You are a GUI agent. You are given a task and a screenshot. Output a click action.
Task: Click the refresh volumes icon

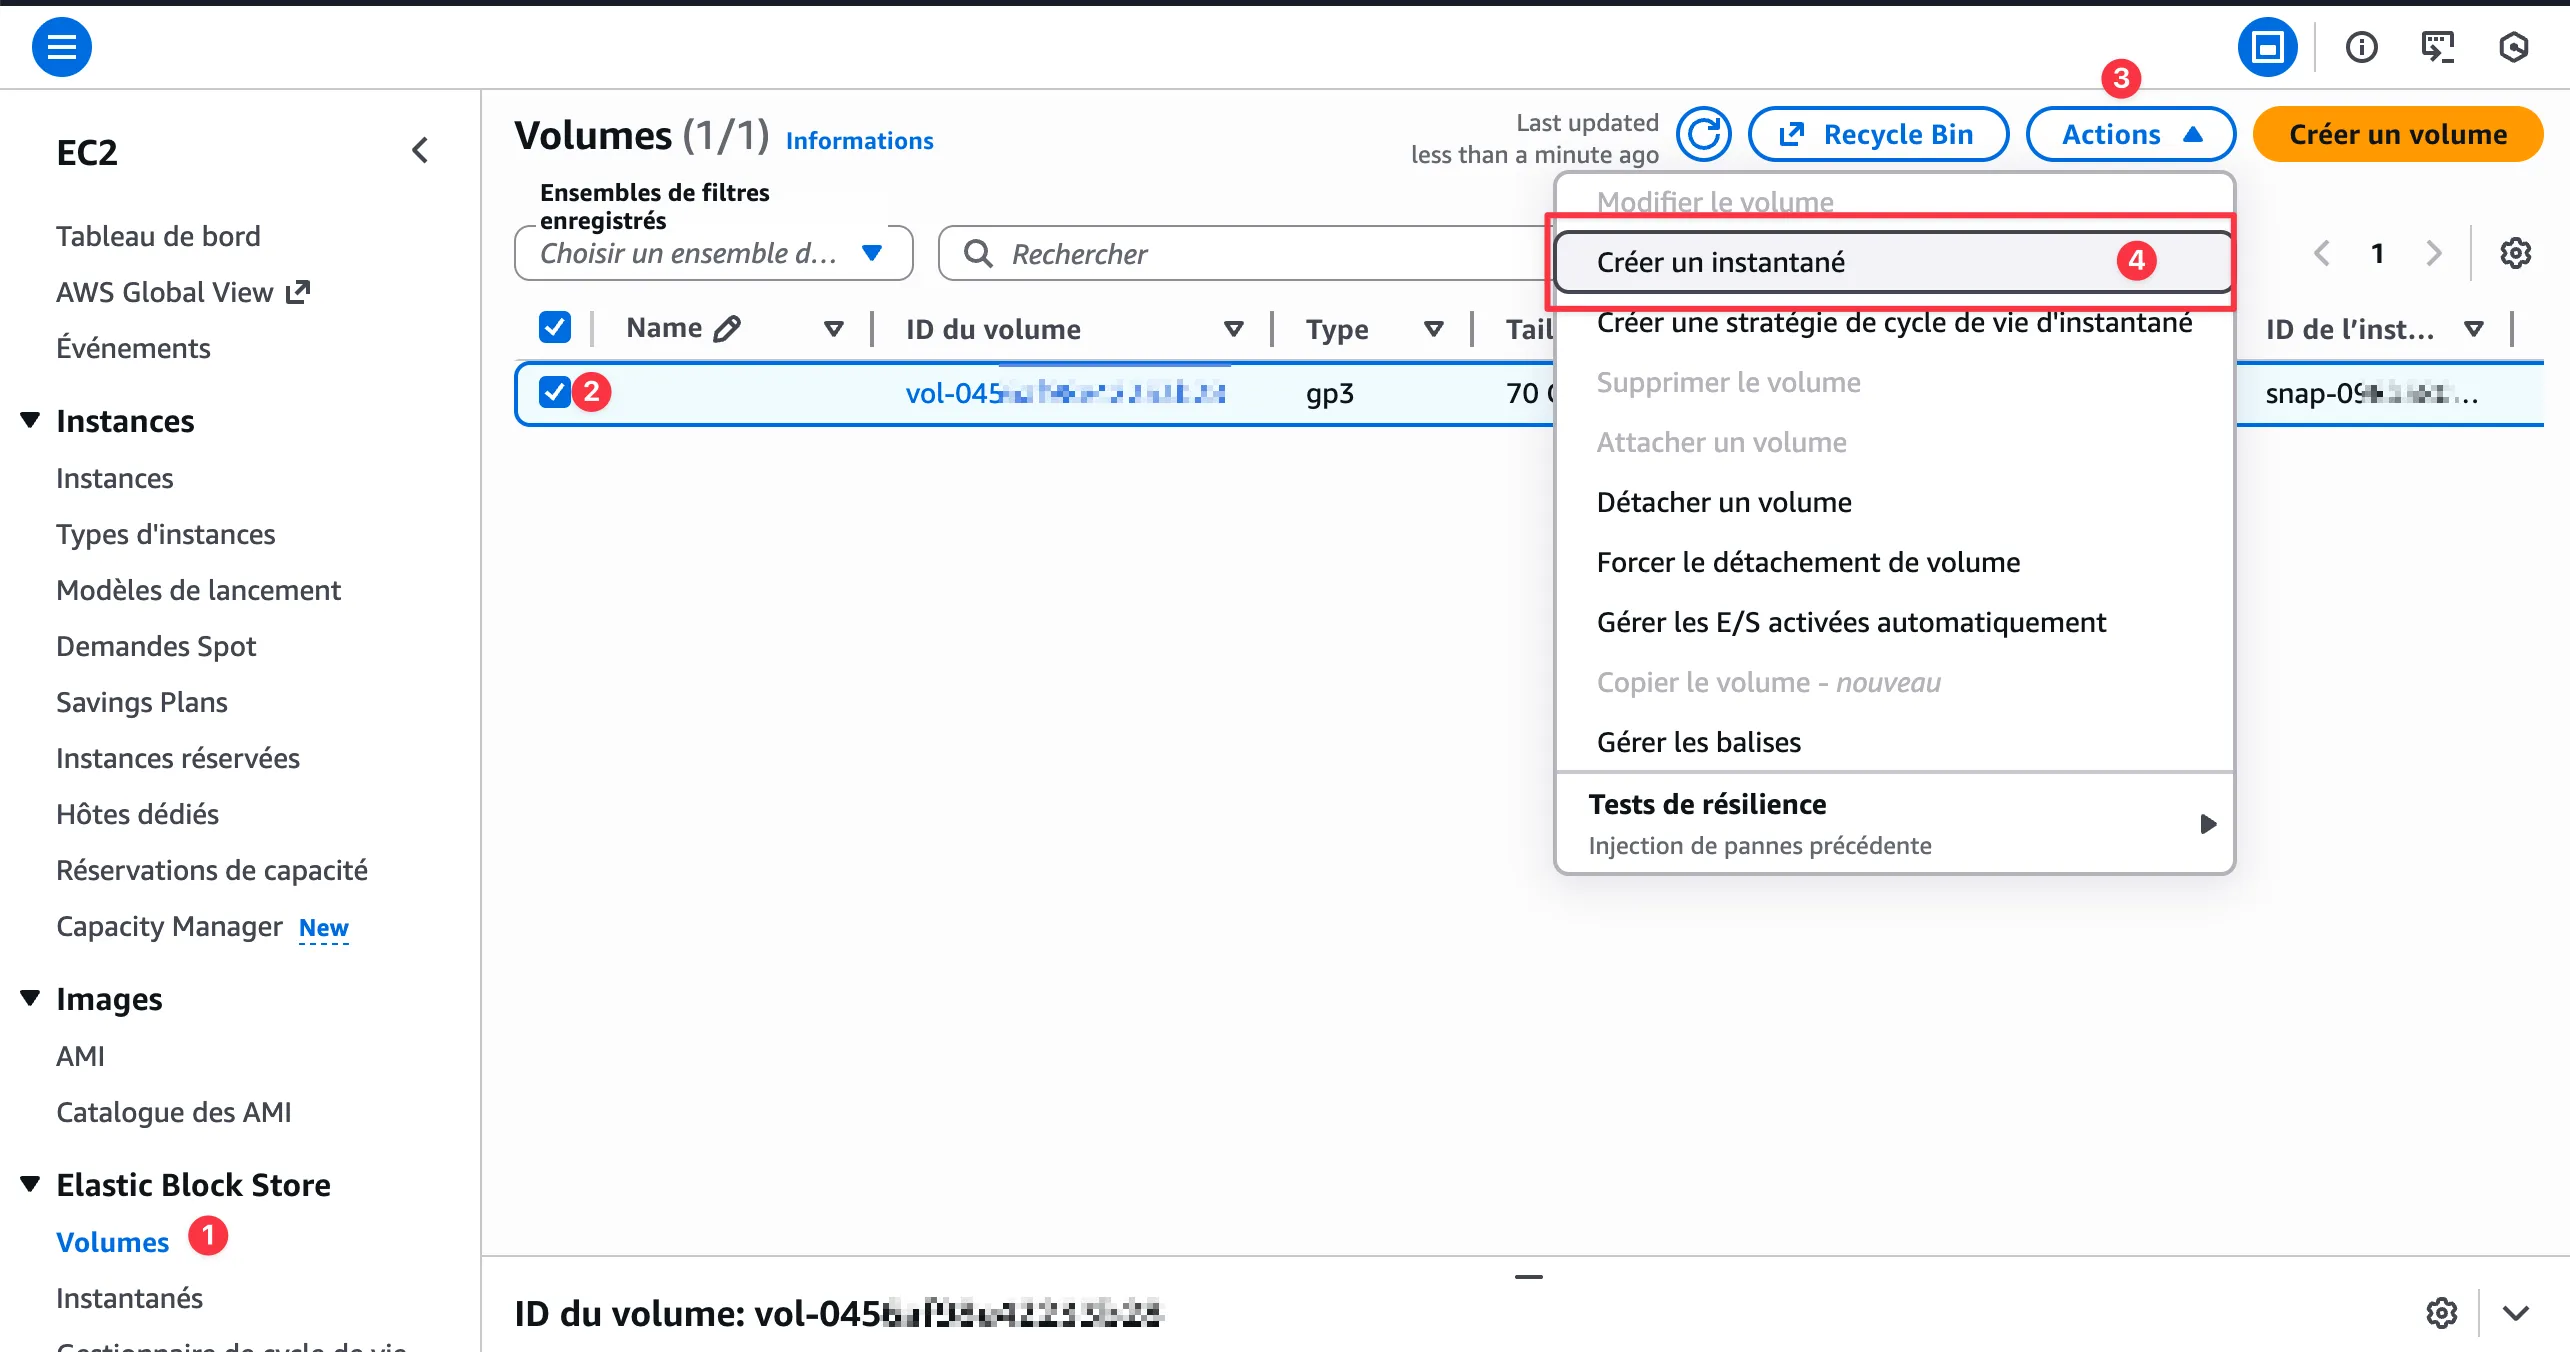(1703, 135)
